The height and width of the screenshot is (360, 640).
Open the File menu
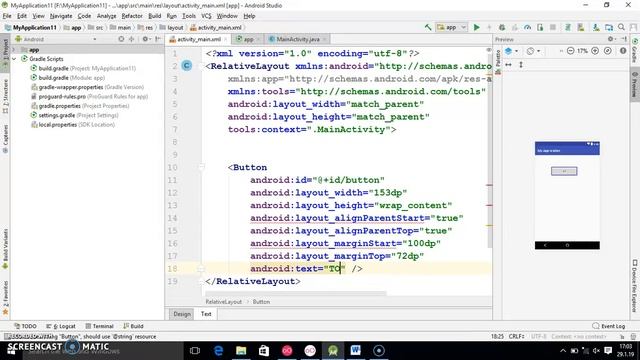[x=7, y=16]
